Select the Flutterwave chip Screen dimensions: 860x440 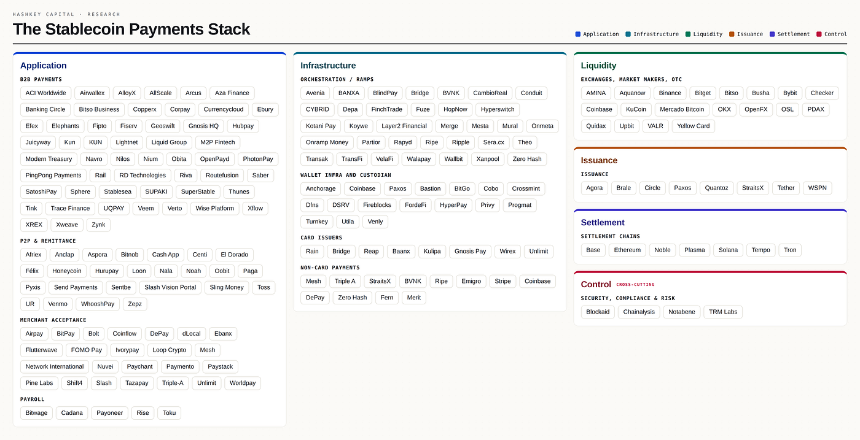(41, 350)
